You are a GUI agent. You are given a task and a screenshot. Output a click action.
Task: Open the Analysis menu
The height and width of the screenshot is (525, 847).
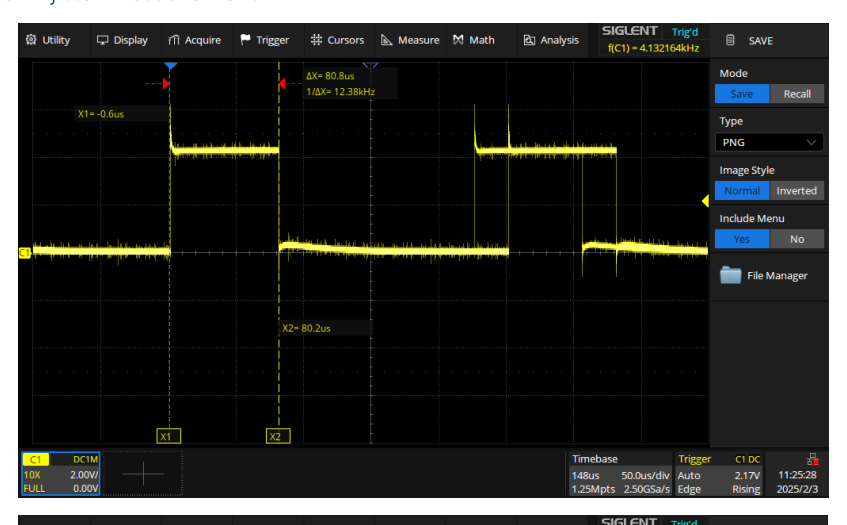pyautogui.click(x=552, y=40)
